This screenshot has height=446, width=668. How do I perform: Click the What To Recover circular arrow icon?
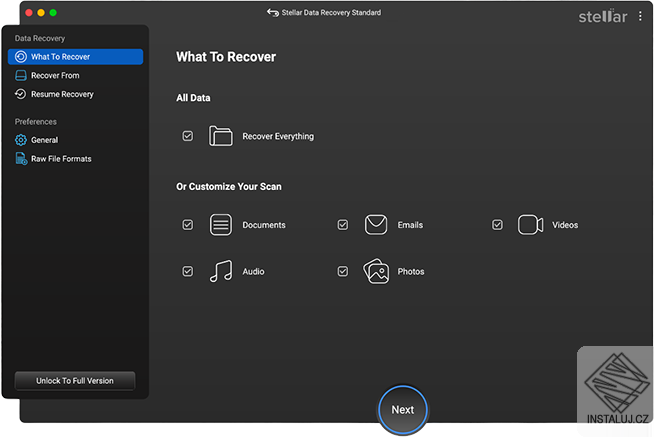coord(20,57)
